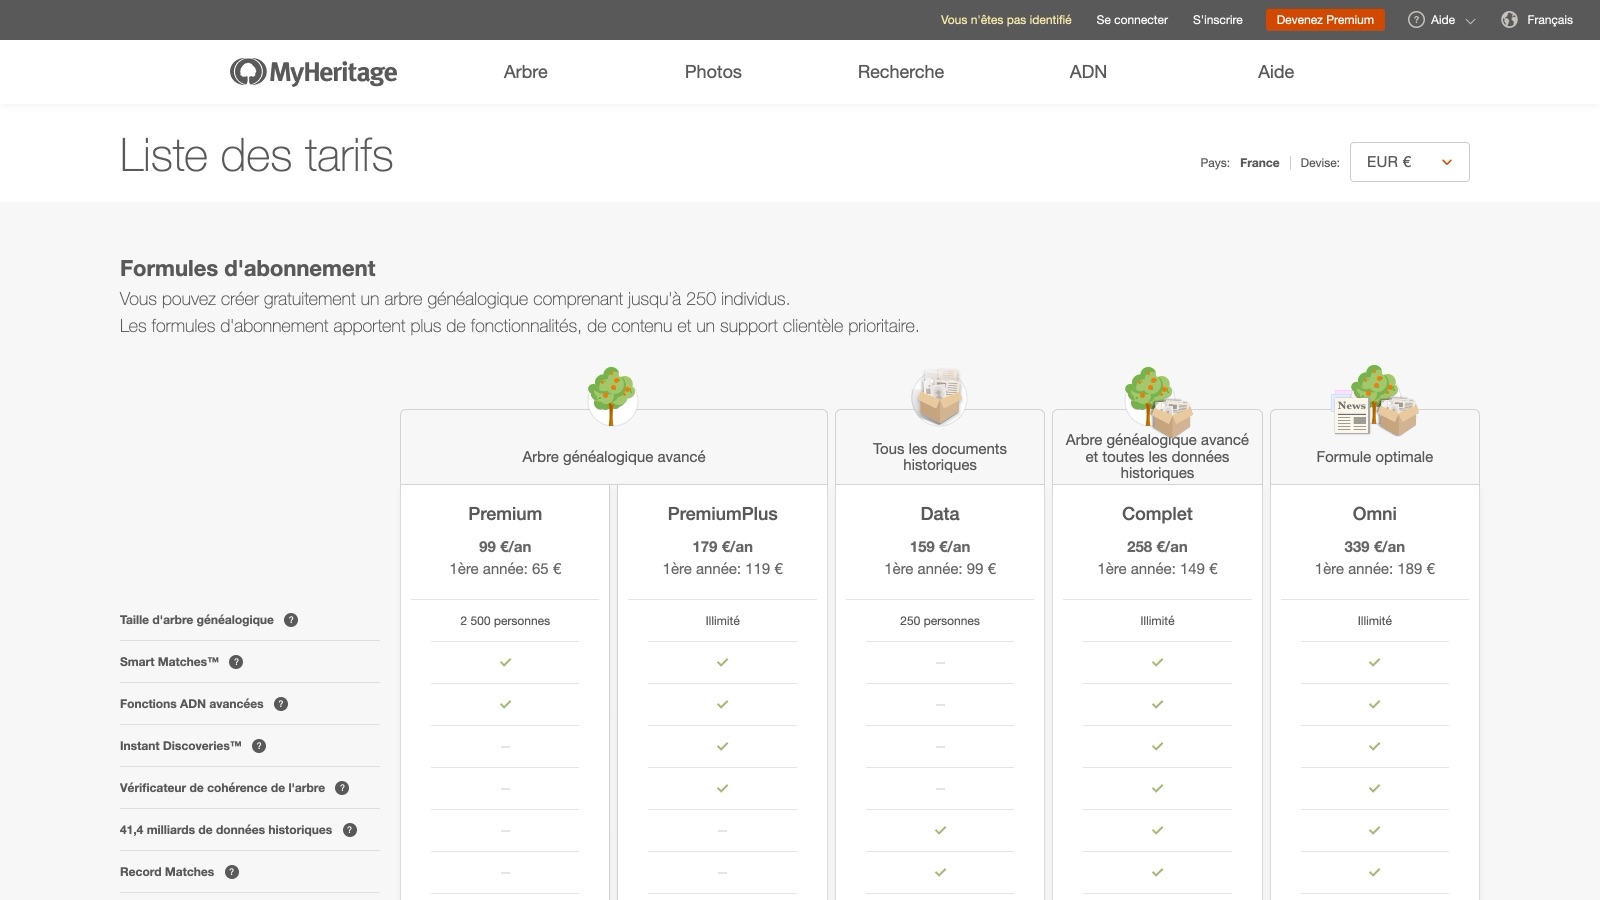This screenshot has height=900, width=1600.
Task: Click the 1ère année: 65 € text
Action: point(505,569)
